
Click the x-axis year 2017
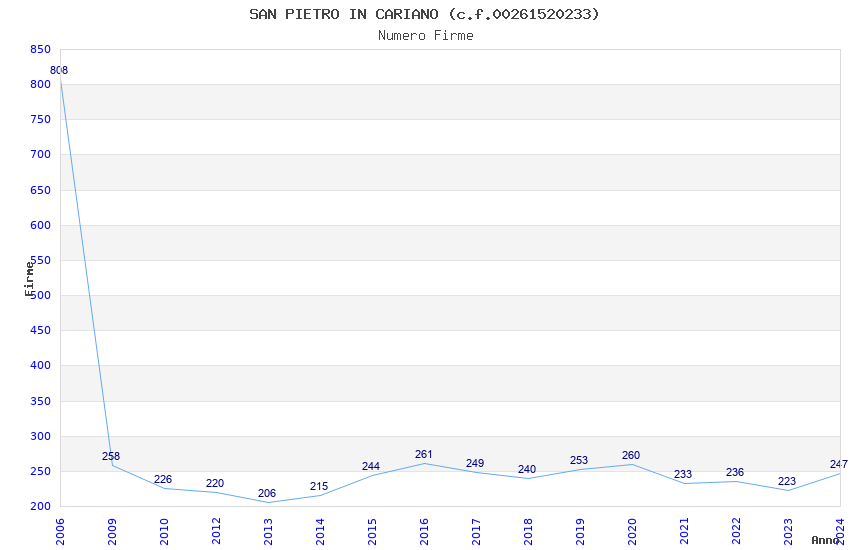tap(476, 532)
